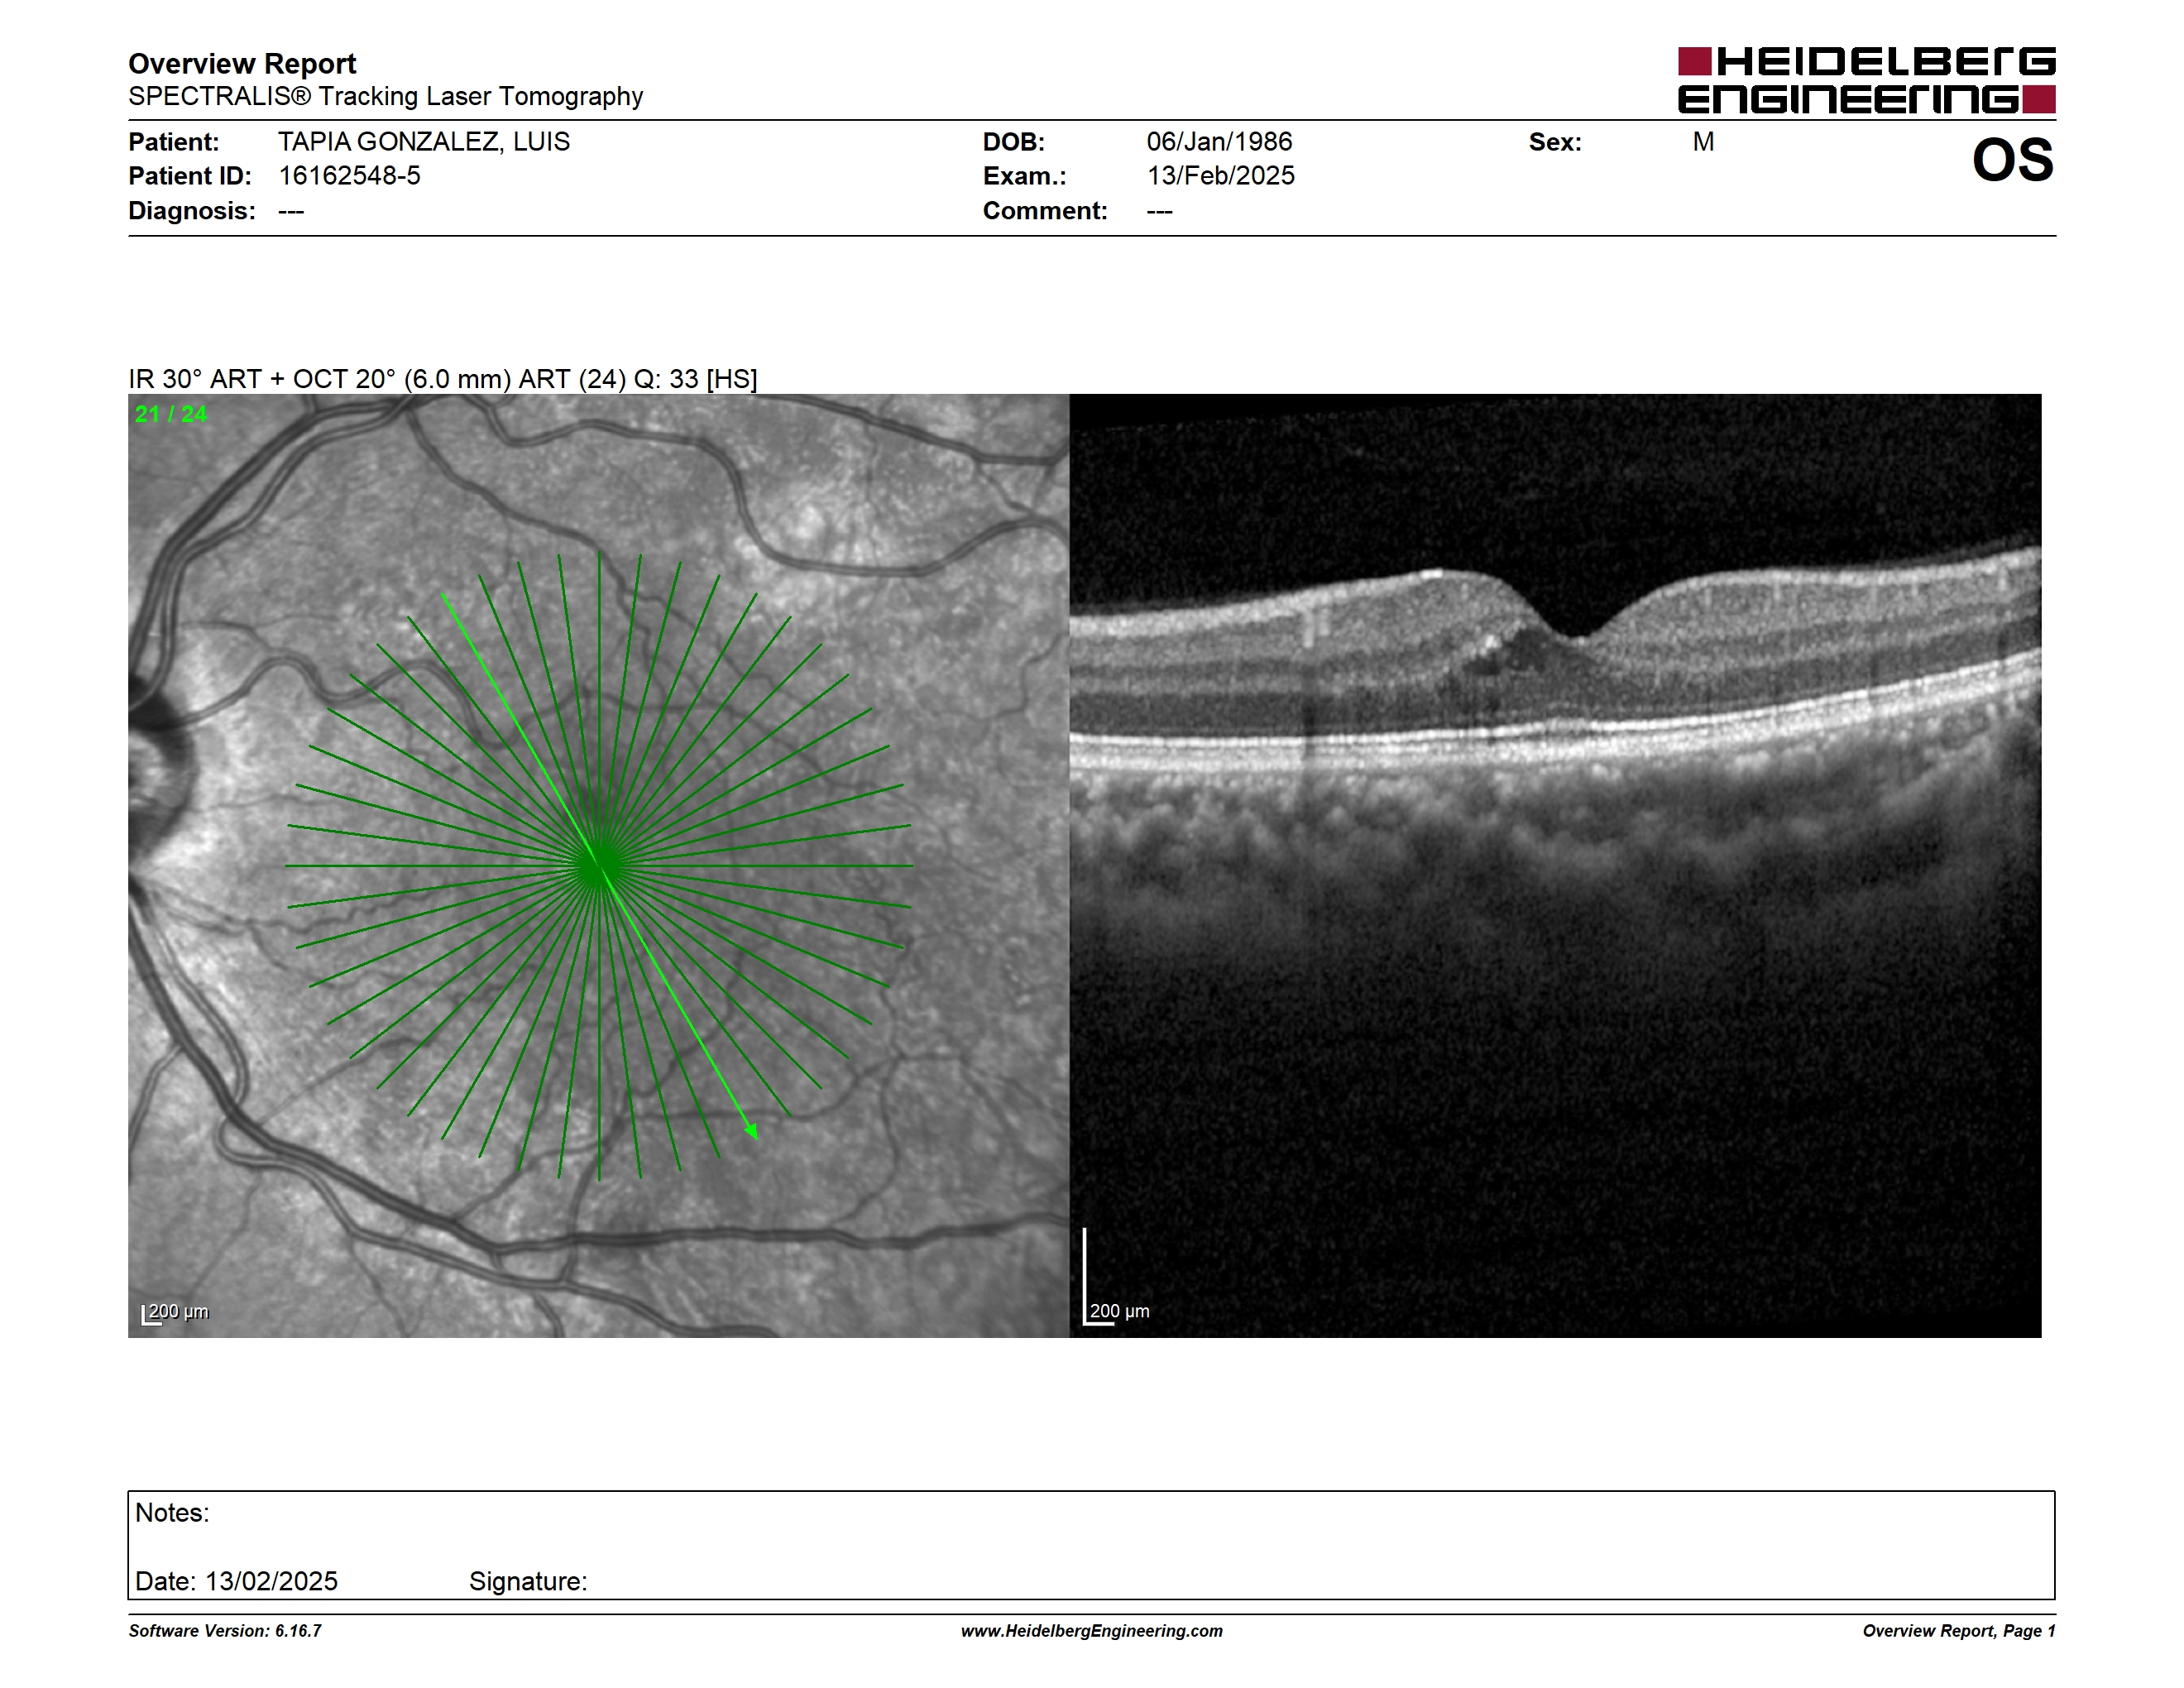Click the Diagnosis field label
The width and height of the screenshot is (2184, 1688).
tap(191, 211)
